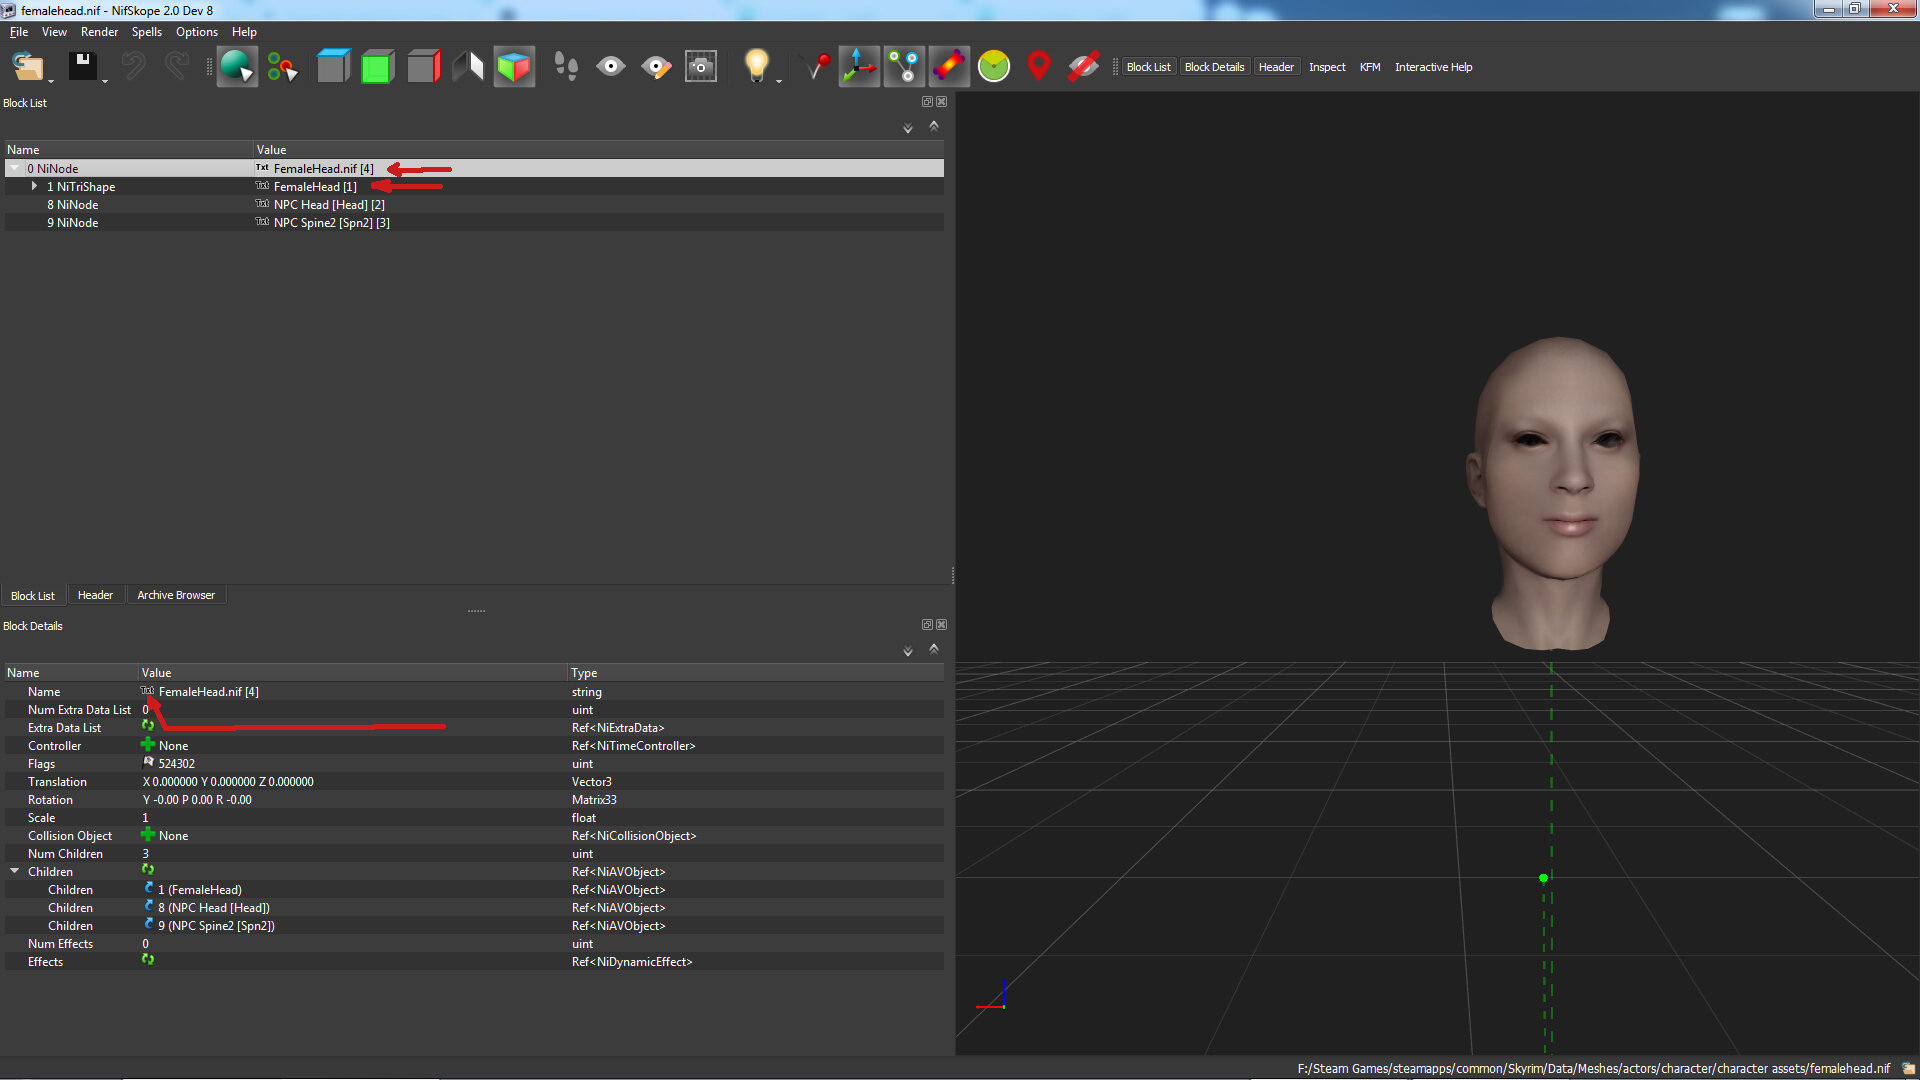The image size is (1920, 1080).
Task: Click the flag icon next to 524302
Action: [x=149, y=762]
